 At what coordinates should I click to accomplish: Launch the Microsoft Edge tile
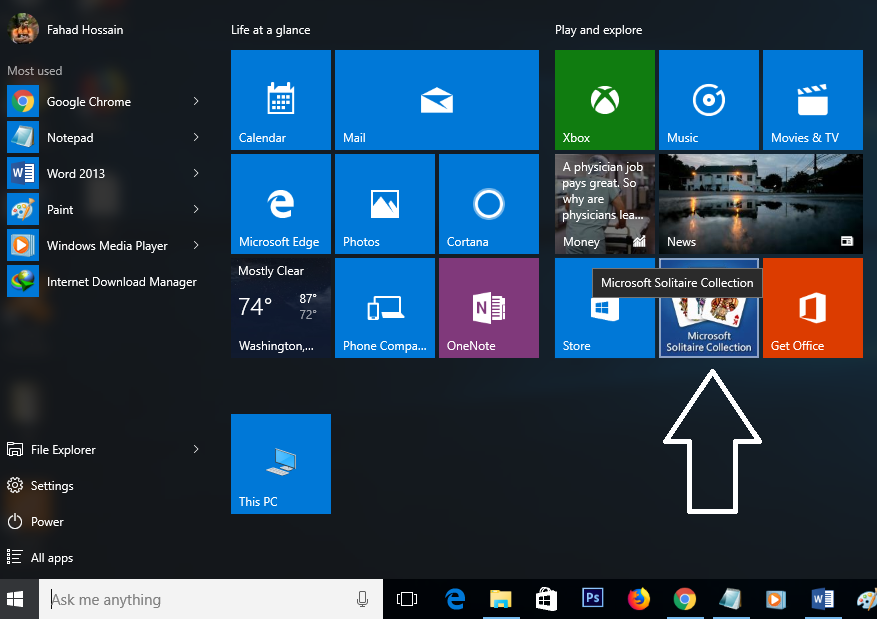[x=280, y=204]
